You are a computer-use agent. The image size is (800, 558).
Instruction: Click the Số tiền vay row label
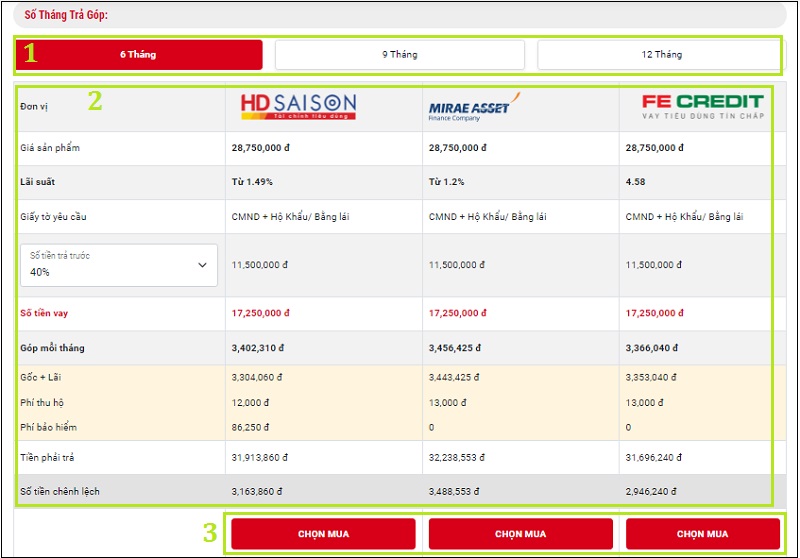[x=44, y=313]
